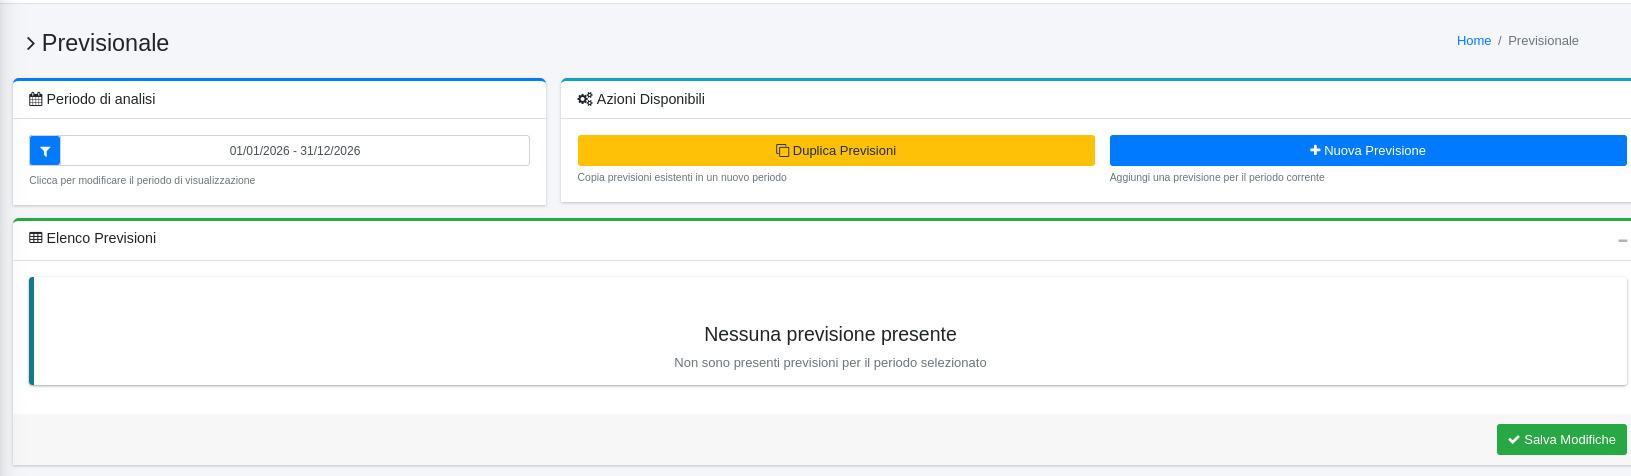Click the plus icon on Nuova Previsione

tap(1315, 151)
